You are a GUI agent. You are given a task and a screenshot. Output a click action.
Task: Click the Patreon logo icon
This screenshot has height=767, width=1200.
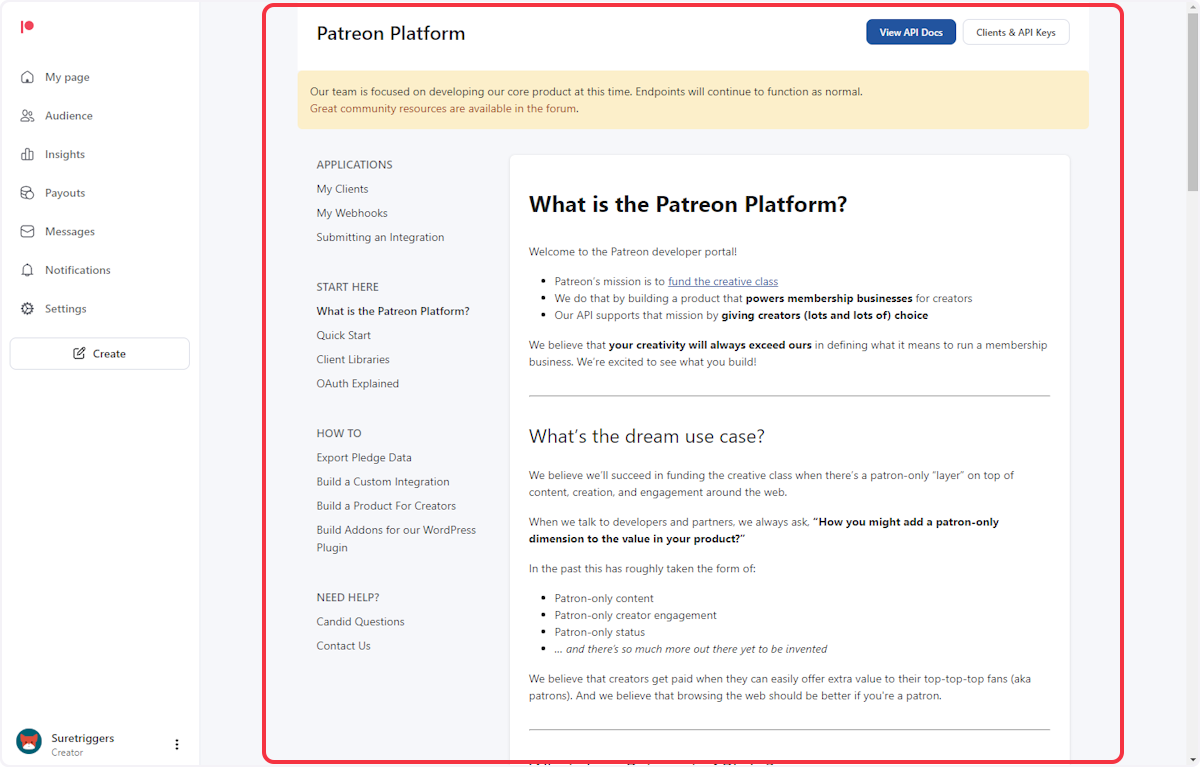tap(27, 26)
